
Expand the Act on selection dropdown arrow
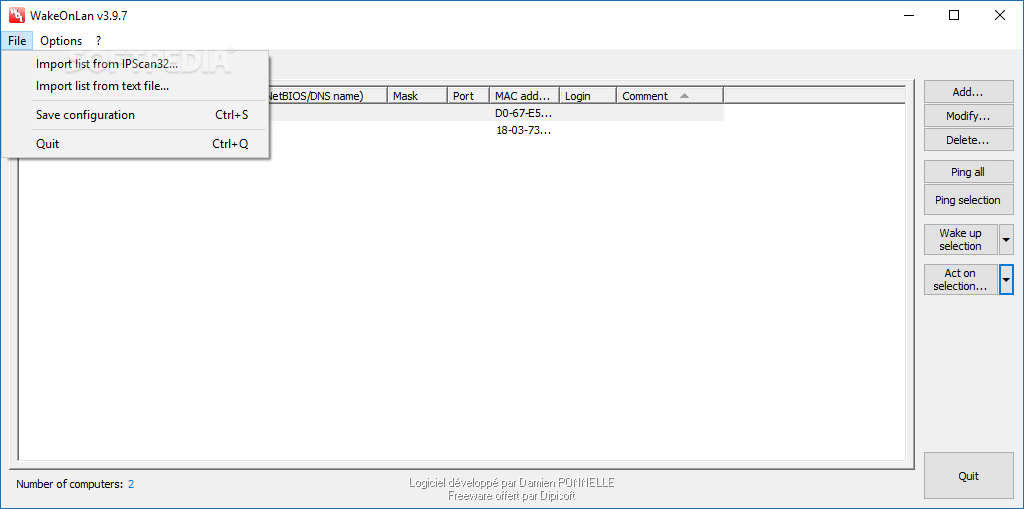tap(1006, 280)
